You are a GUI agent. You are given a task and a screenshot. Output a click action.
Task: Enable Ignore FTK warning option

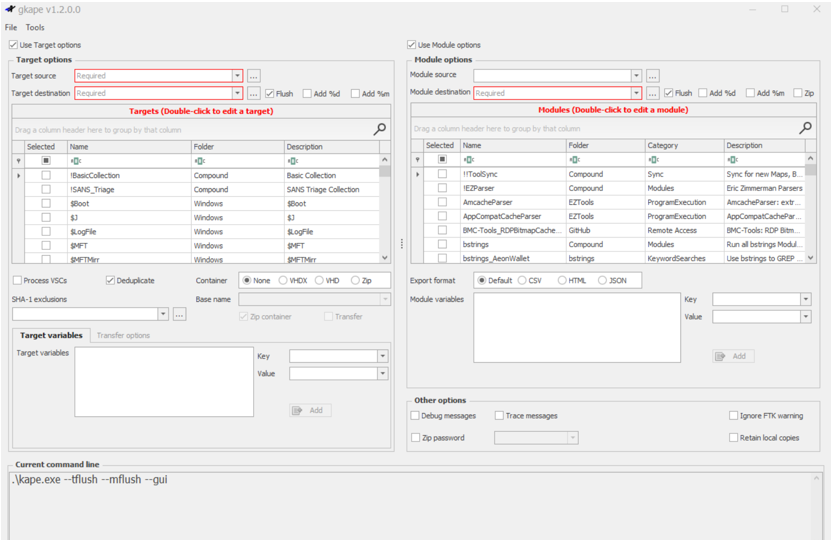pos(733,416)
